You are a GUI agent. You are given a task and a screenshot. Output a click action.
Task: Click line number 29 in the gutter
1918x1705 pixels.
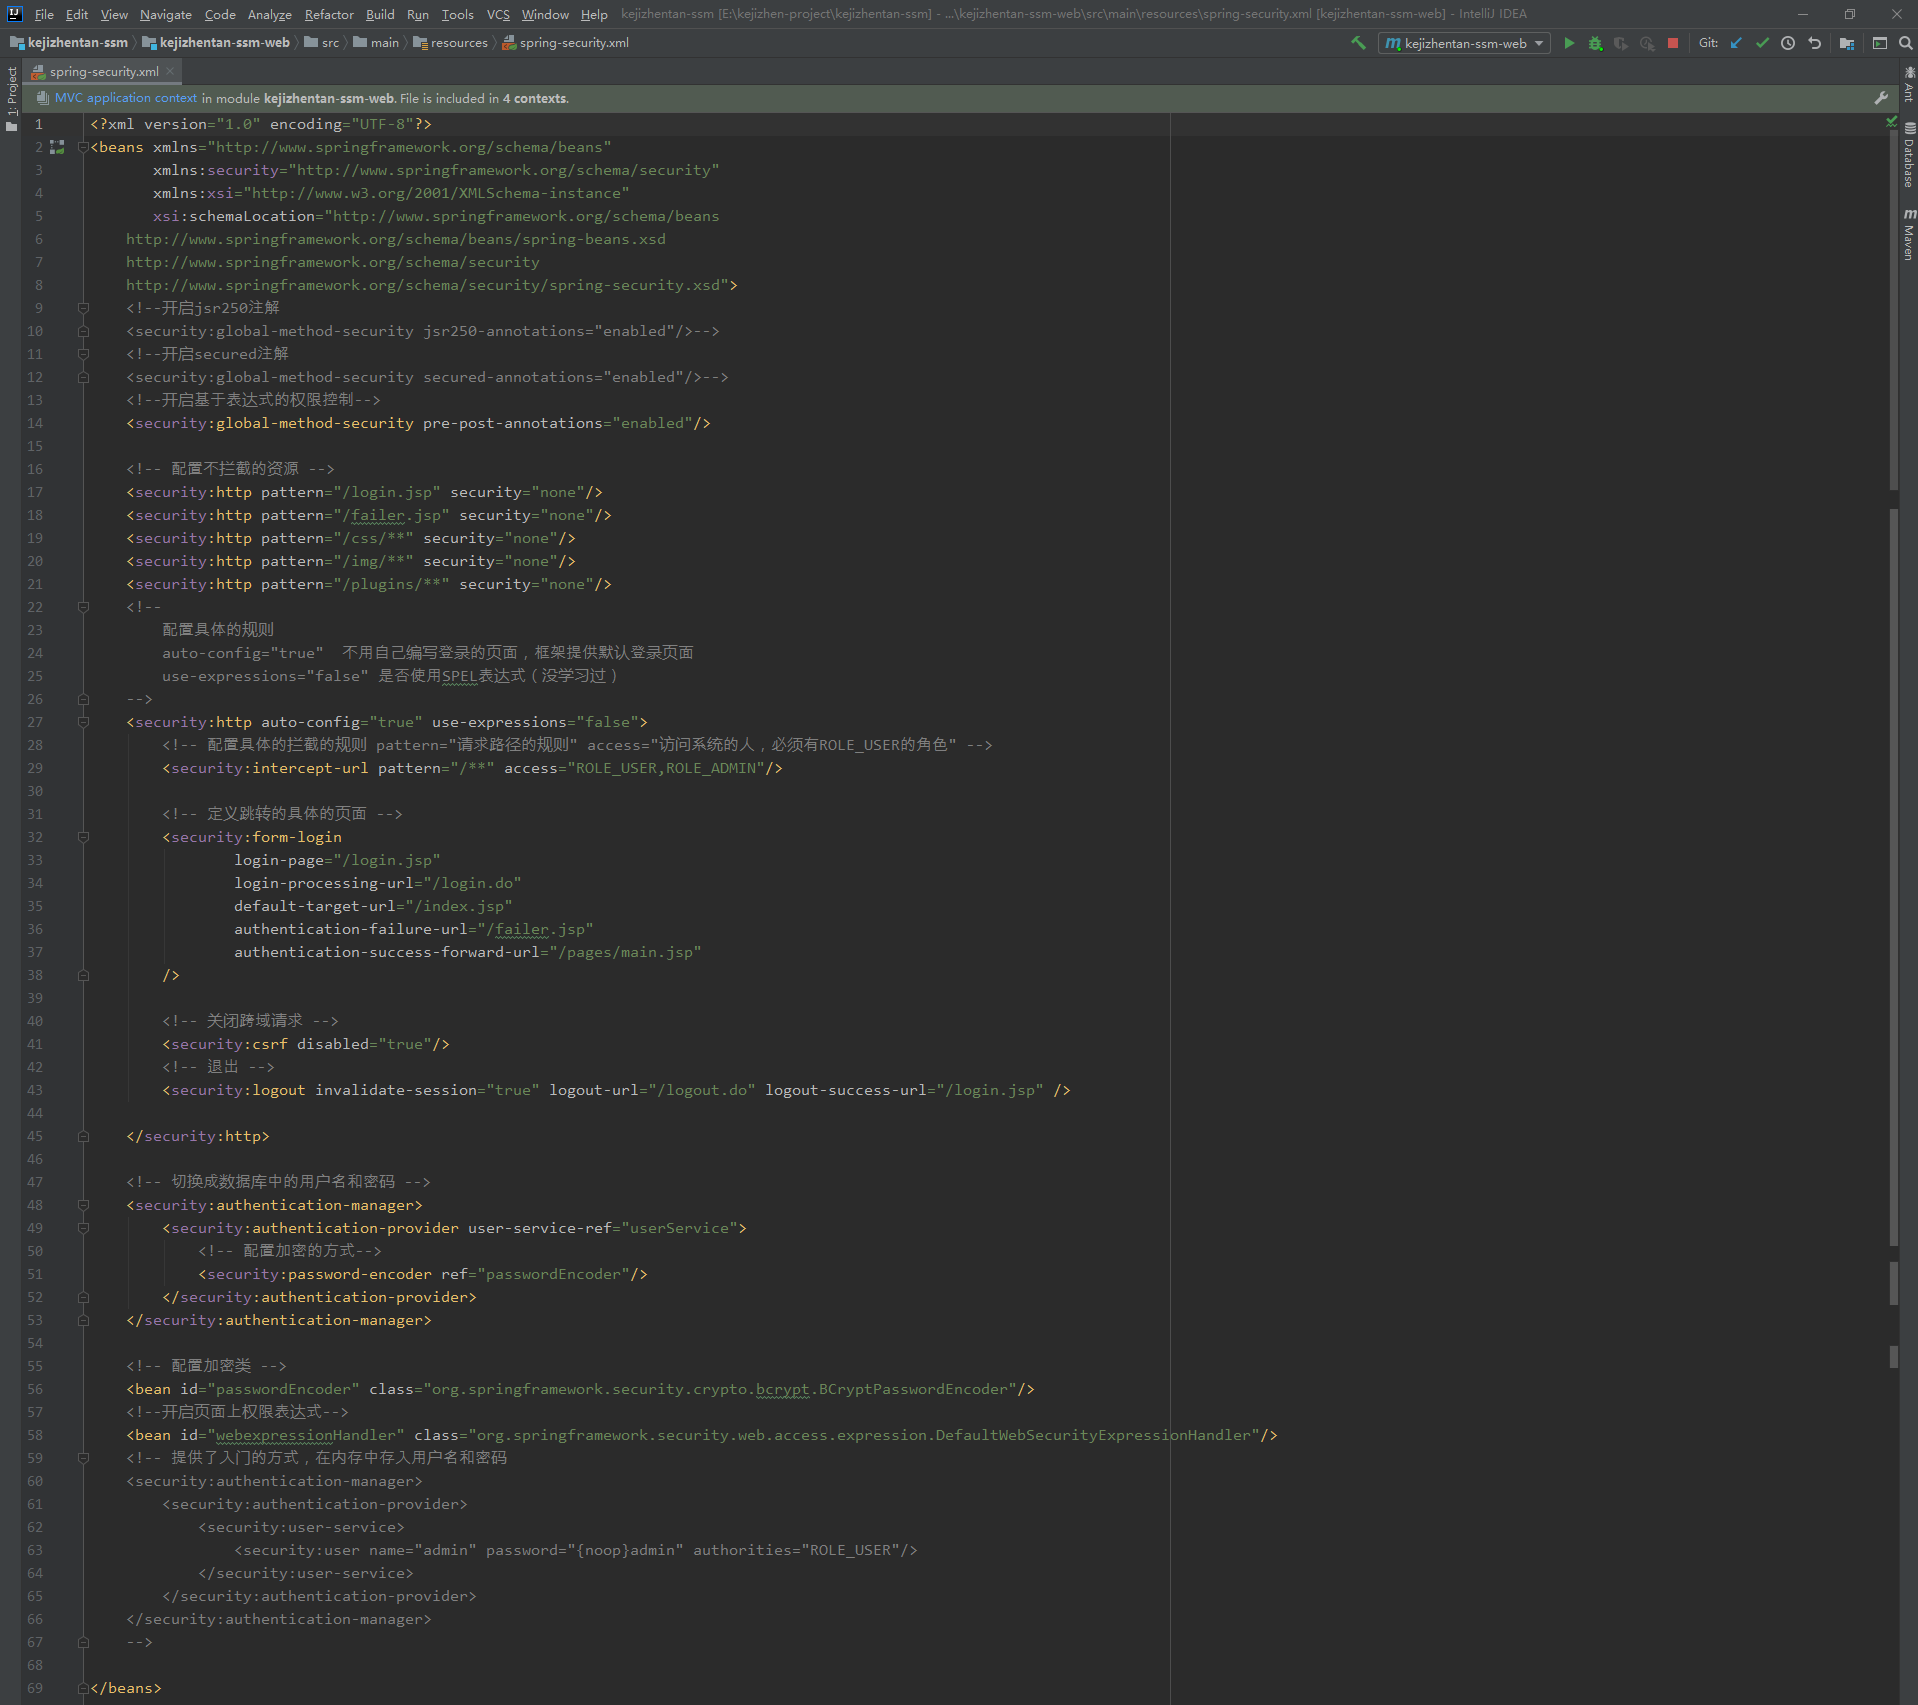(35, 768)
